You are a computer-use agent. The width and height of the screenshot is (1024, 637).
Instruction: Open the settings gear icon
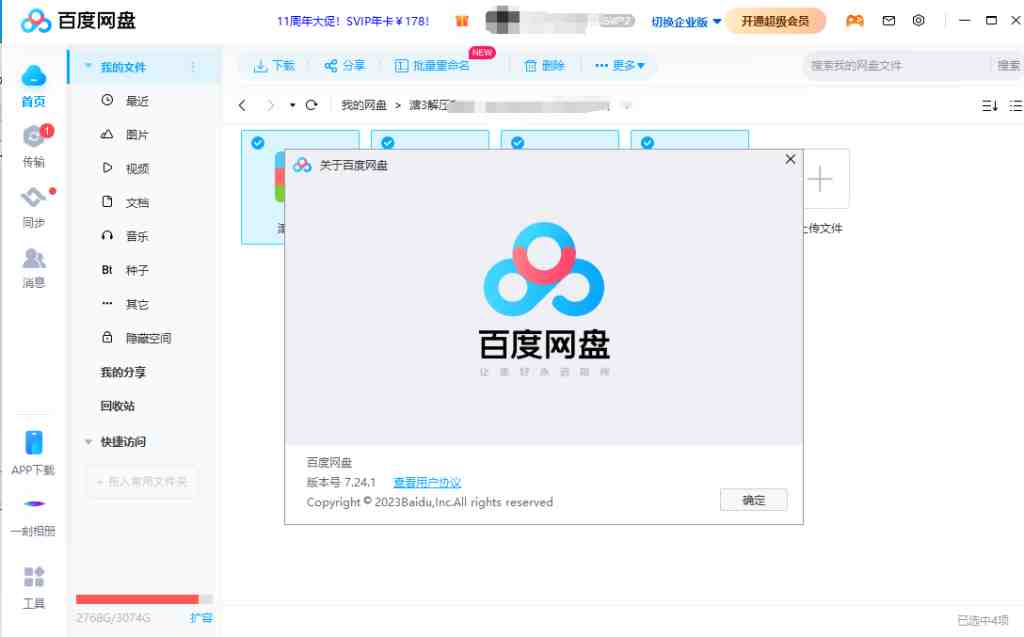click(920, 18)
